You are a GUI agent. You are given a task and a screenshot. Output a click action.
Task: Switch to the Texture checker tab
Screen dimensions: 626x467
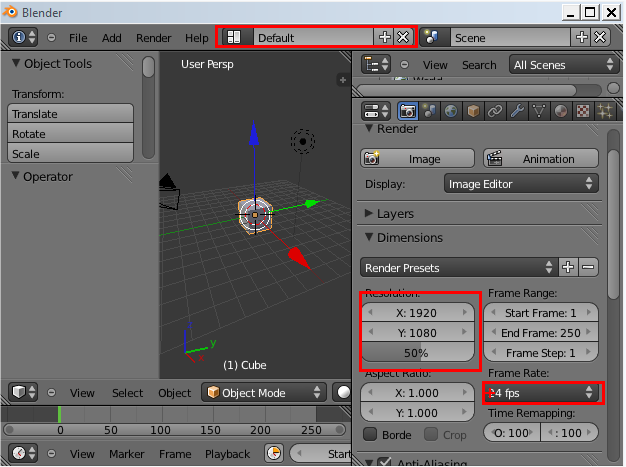tap(583, 111)
